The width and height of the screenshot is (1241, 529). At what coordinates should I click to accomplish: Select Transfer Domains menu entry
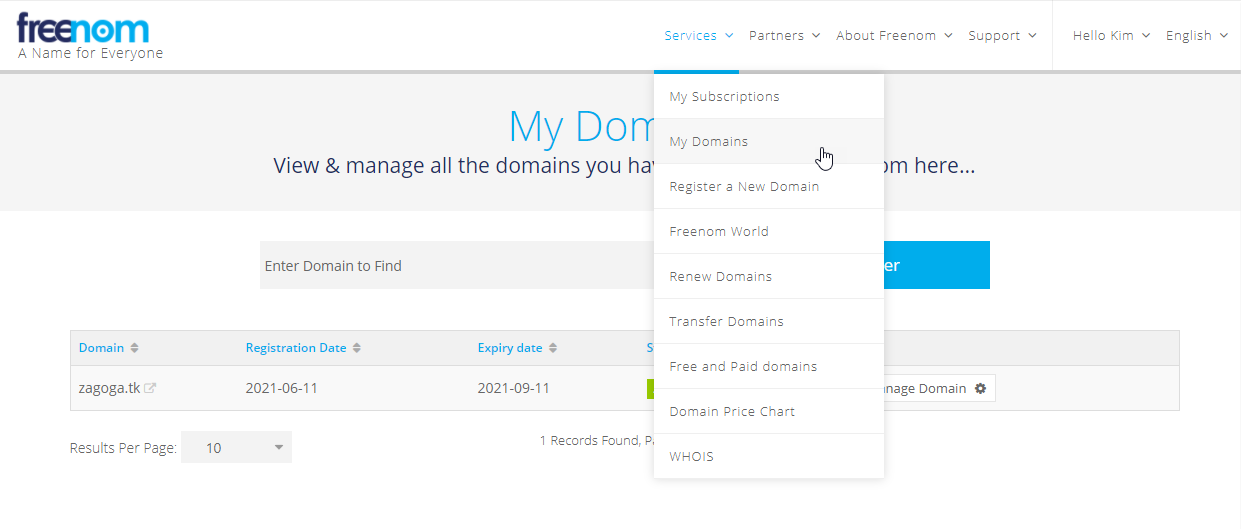(x=769, y=322)
